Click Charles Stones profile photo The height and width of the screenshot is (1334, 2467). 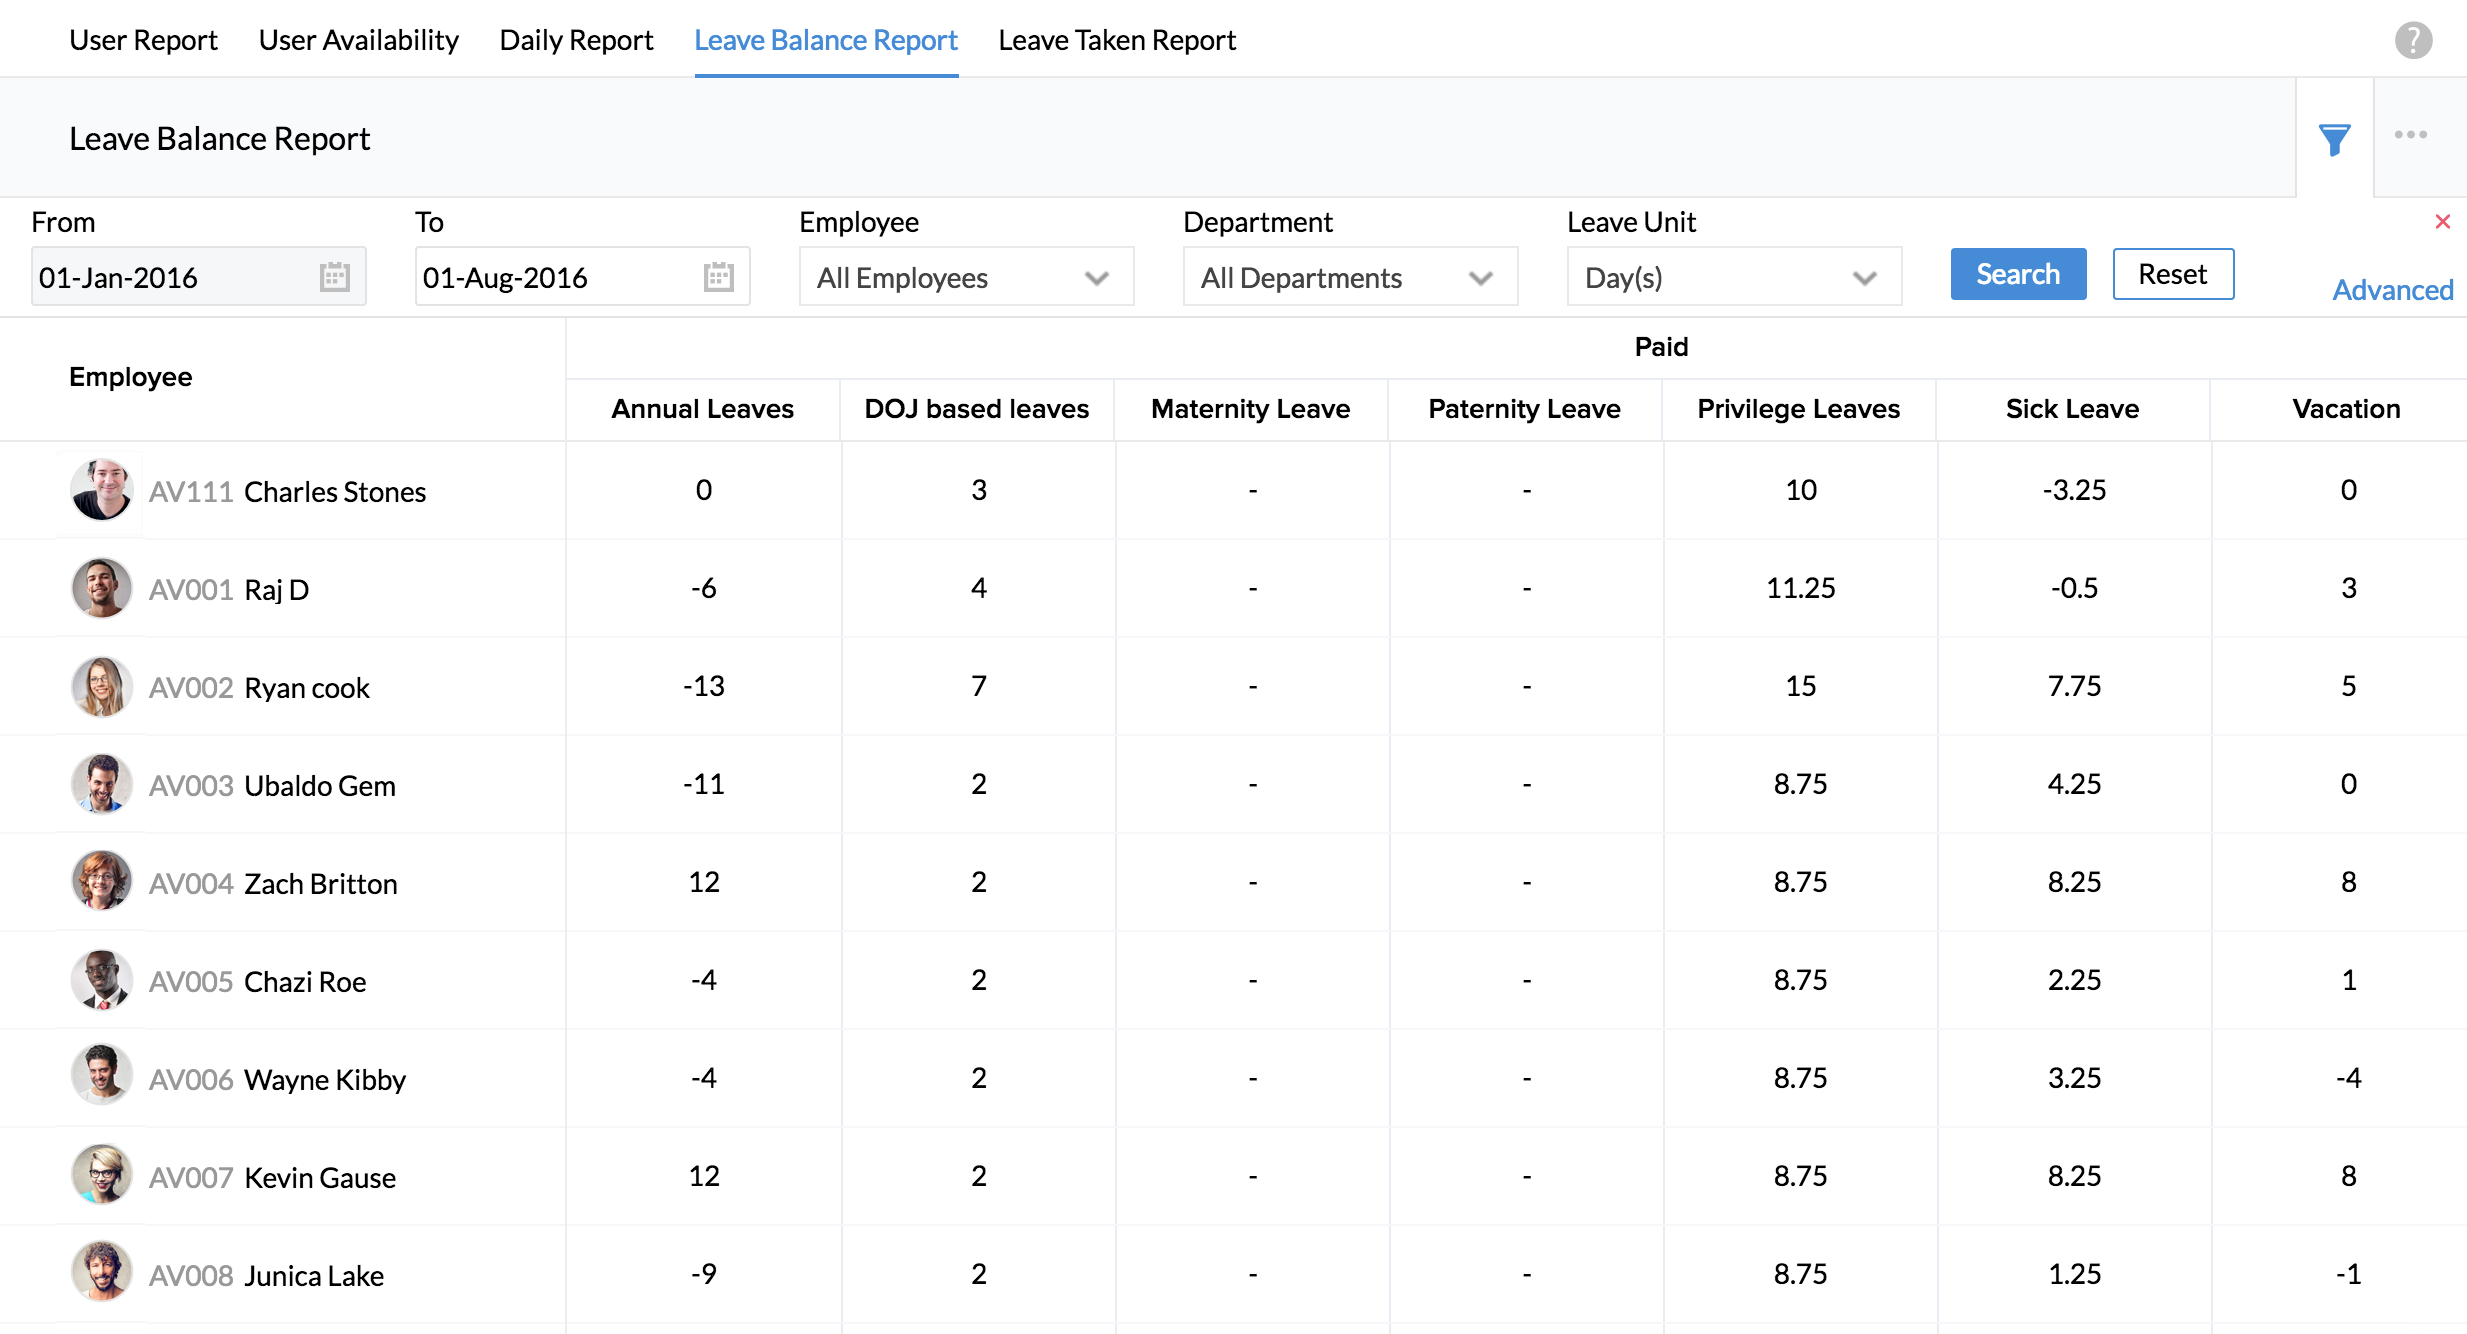pos(102,490)
